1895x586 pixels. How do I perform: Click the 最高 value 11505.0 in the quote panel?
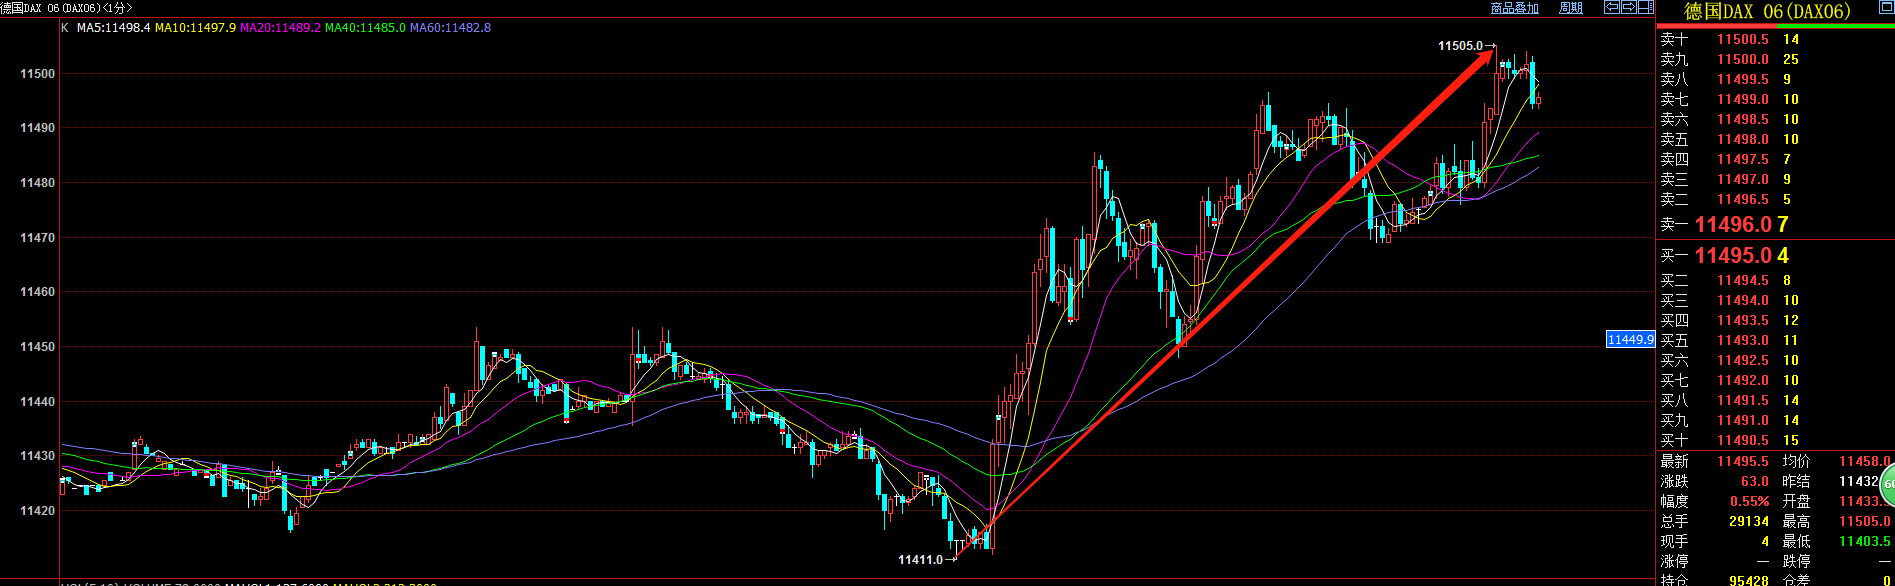point(1865,521)
